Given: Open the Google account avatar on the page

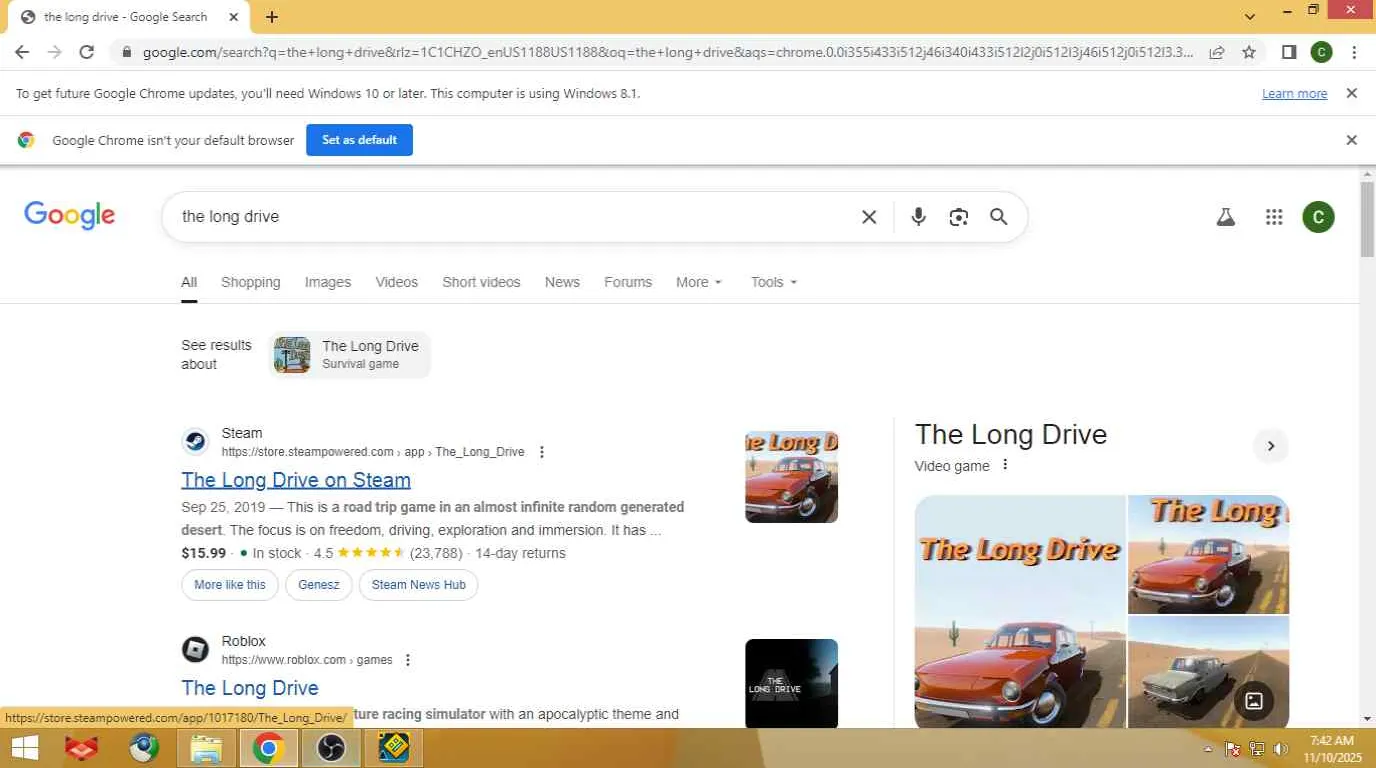Looking at the screenshot, I should 1318,217.
